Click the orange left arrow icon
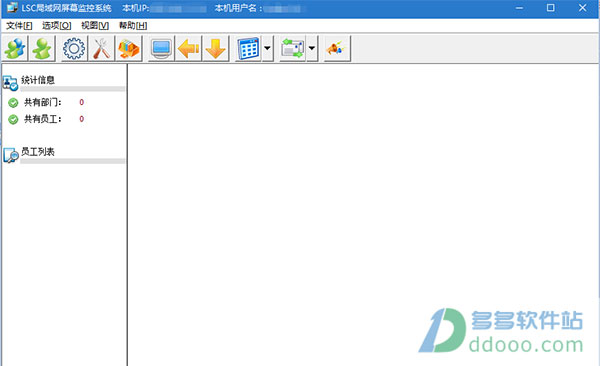This screenshot has width=600, height=366. coord(188,49)
